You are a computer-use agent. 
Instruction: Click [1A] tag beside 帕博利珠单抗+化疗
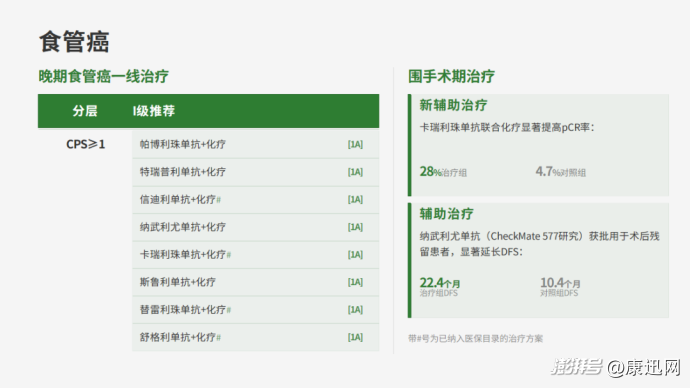pyautogui.click(x=355, y=144)
